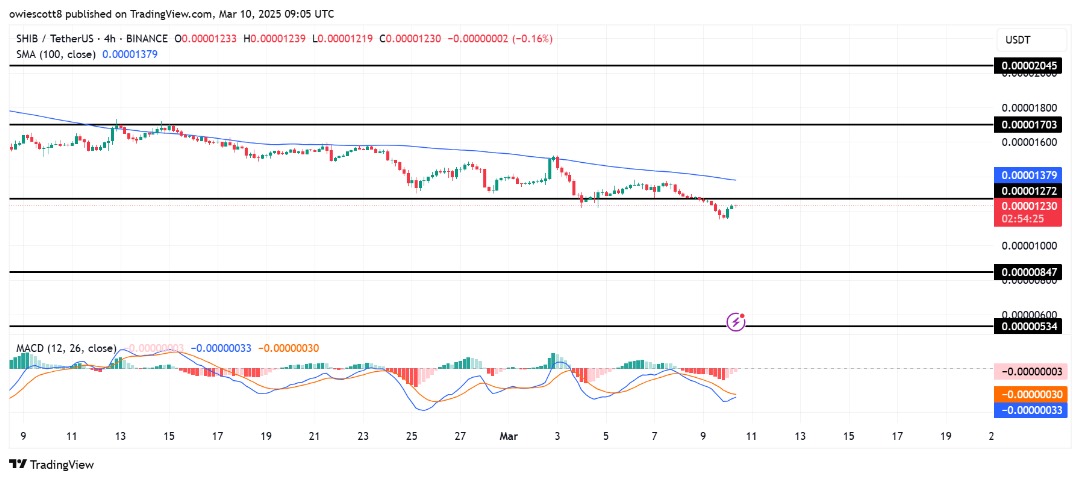Click the publisher text owiescott8 at top
1080x480 pixels.
pyautogui.click(x=34, y=12)
